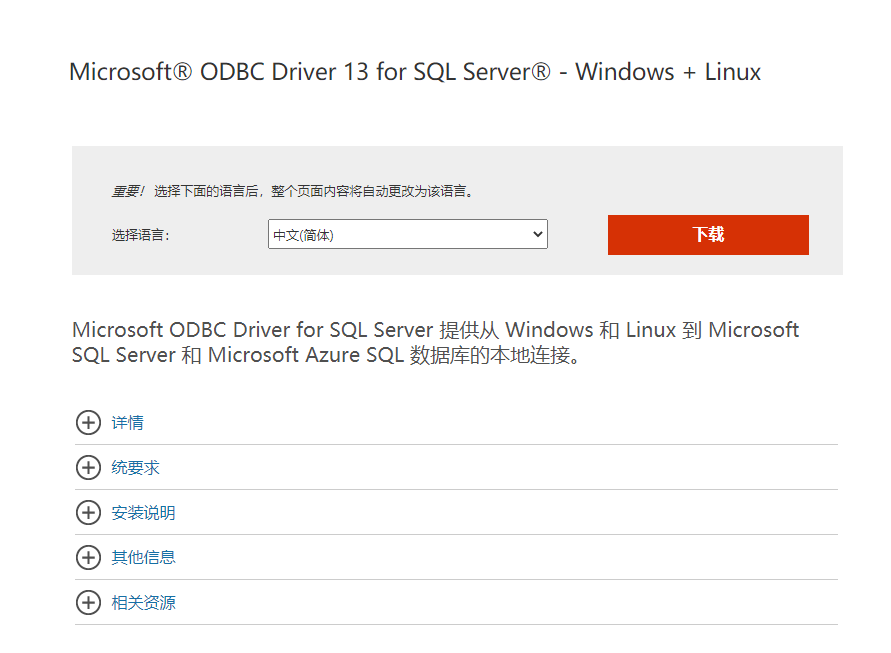Click inside the language selection field
891x653 pixels.
(400, 233)
